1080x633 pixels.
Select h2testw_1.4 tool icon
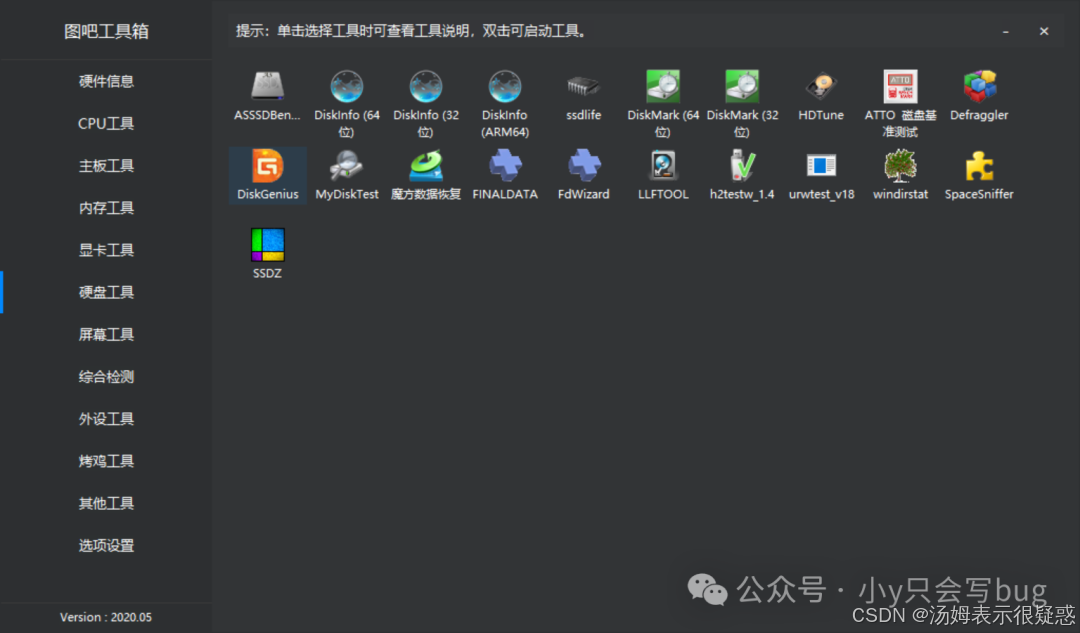[742, 166]
